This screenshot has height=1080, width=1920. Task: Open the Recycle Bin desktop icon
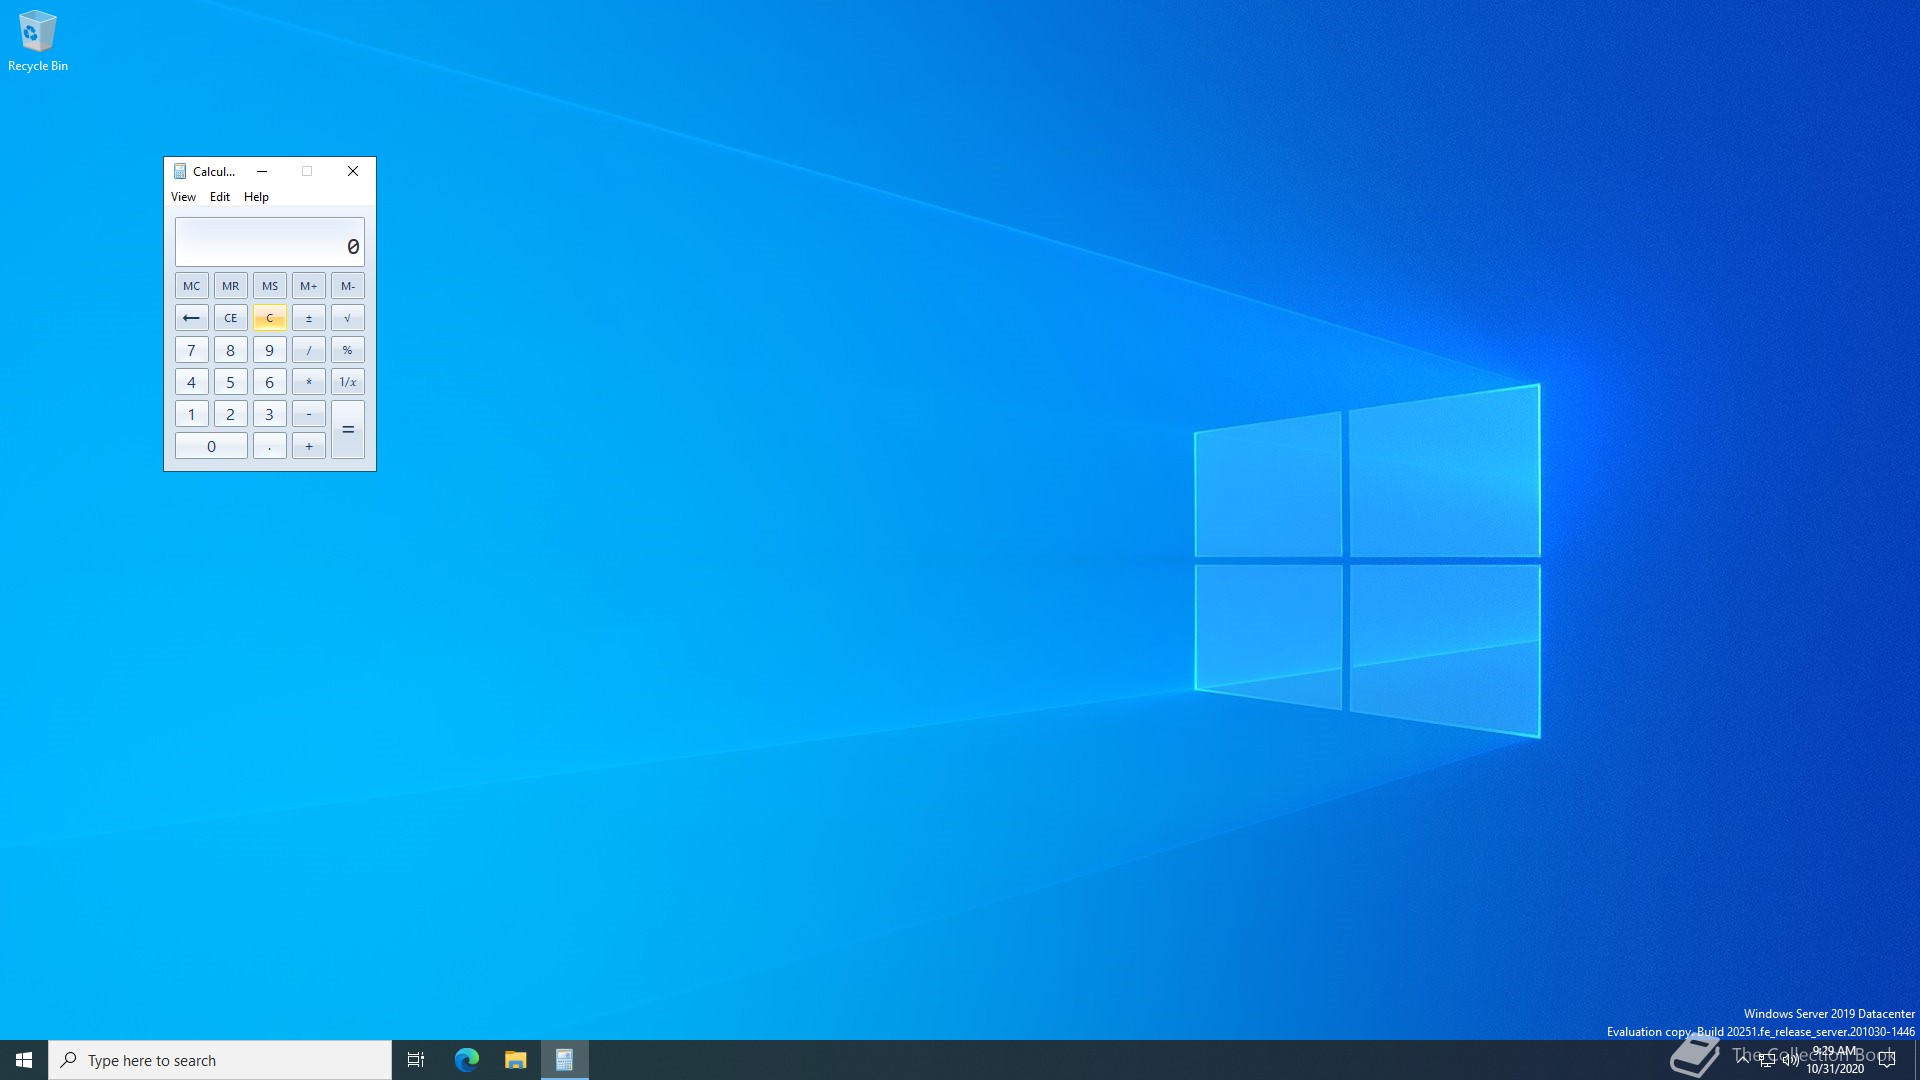[x=37, y=40]
